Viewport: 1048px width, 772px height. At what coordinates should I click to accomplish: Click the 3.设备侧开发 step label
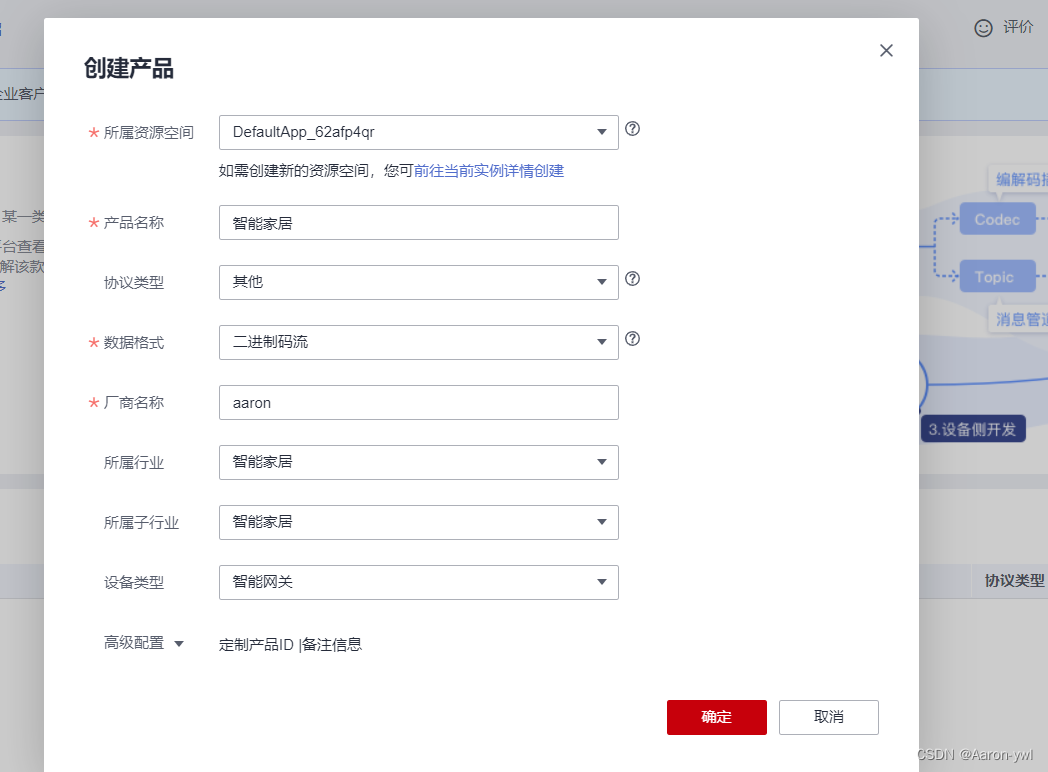(972, 429)
